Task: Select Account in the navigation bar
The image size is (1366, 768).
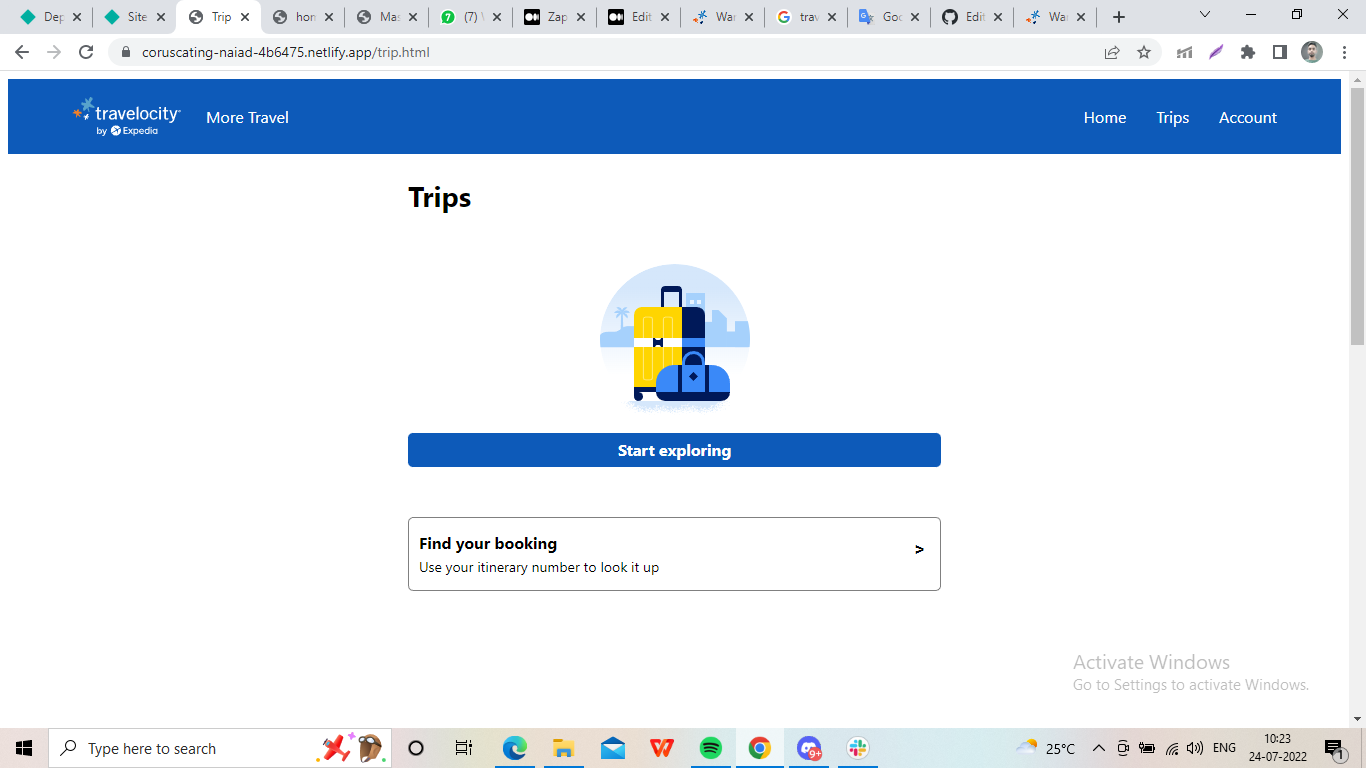Action: coord(1247,117)
